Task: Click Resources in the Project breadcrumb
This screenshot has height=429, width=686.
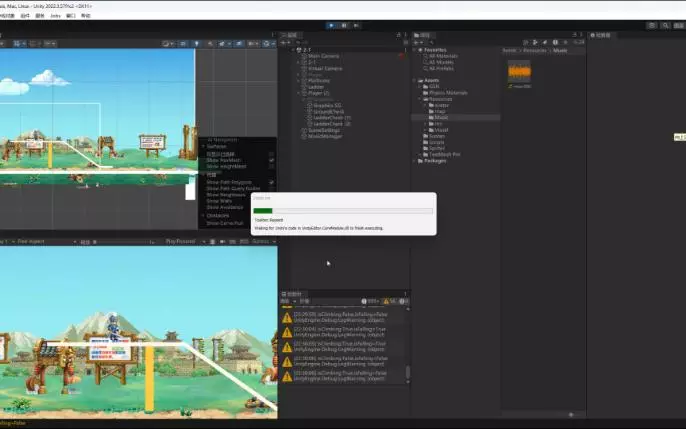Action: (x=535, y=51)
